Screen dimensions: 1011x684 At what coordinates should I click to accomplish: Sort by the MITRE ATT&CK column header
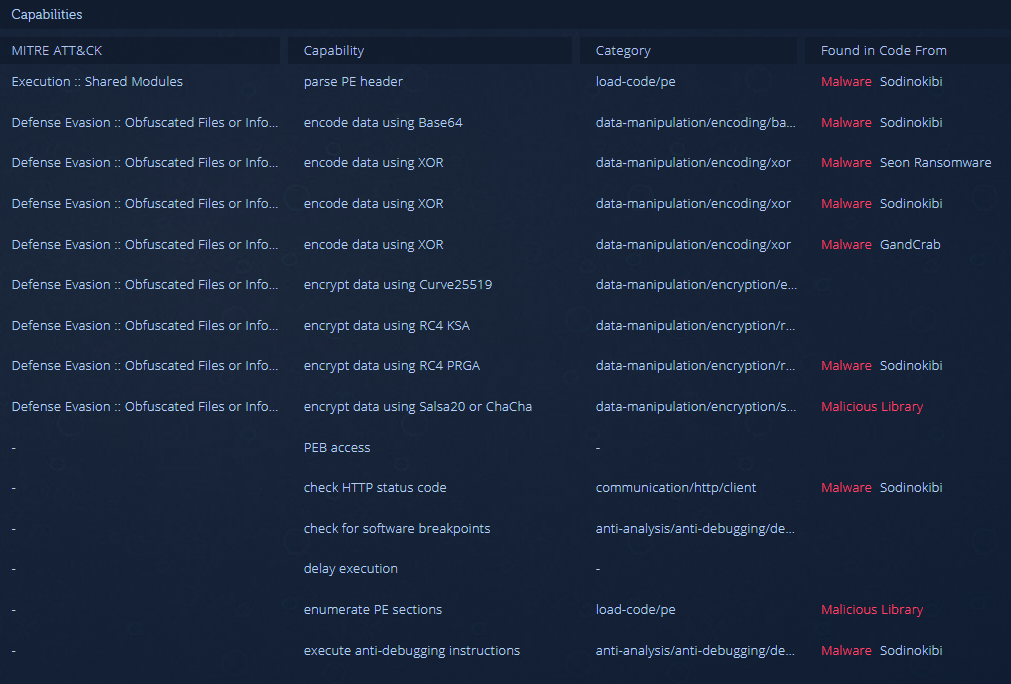57,50
